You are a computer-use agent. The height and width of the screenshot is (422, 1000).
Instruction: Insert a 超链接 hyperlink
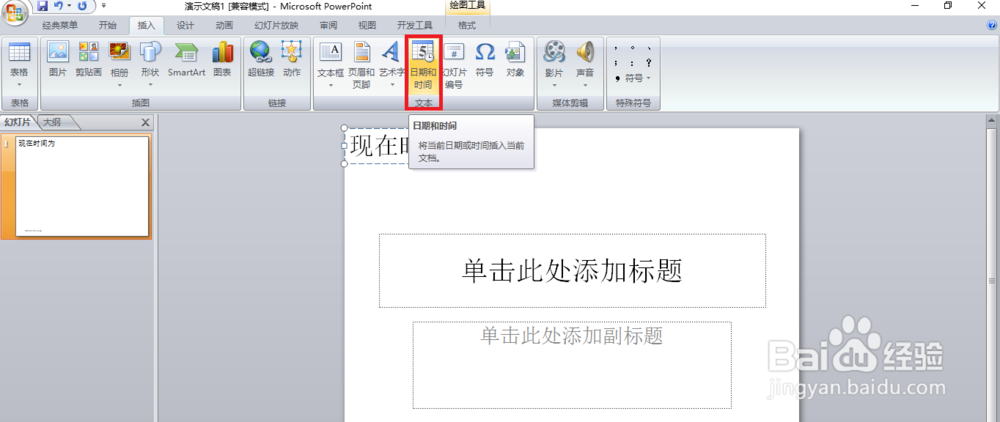261,60
